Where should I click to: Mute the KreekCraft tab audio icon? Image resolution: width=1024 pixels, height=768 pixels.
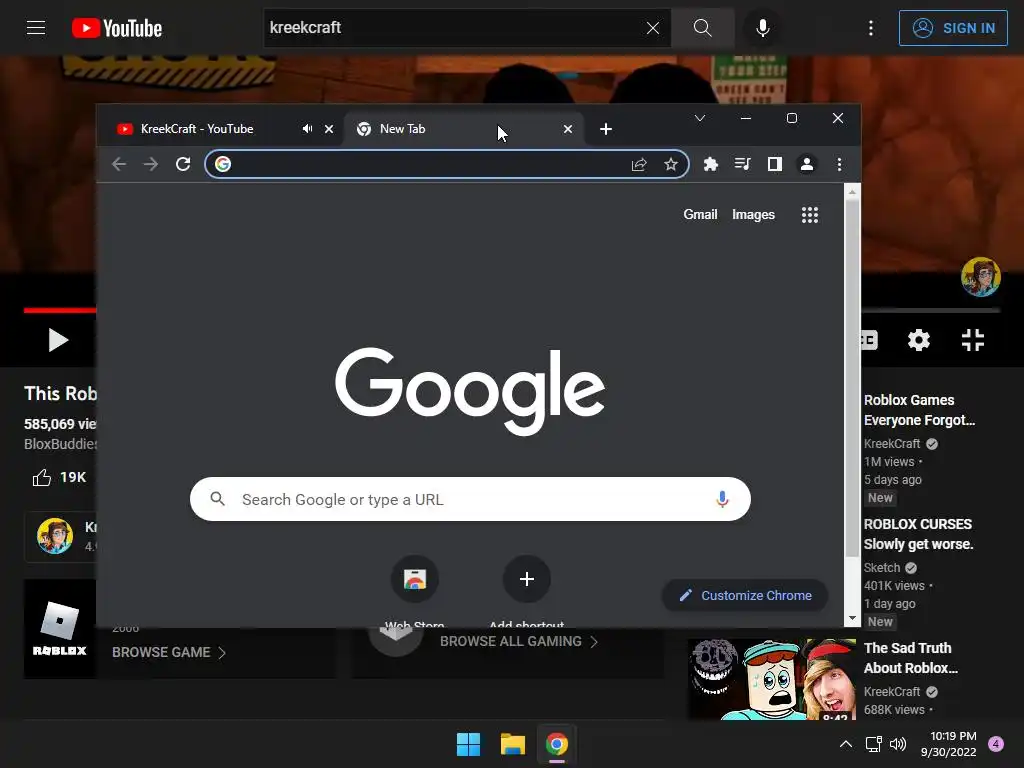(307, 129)
